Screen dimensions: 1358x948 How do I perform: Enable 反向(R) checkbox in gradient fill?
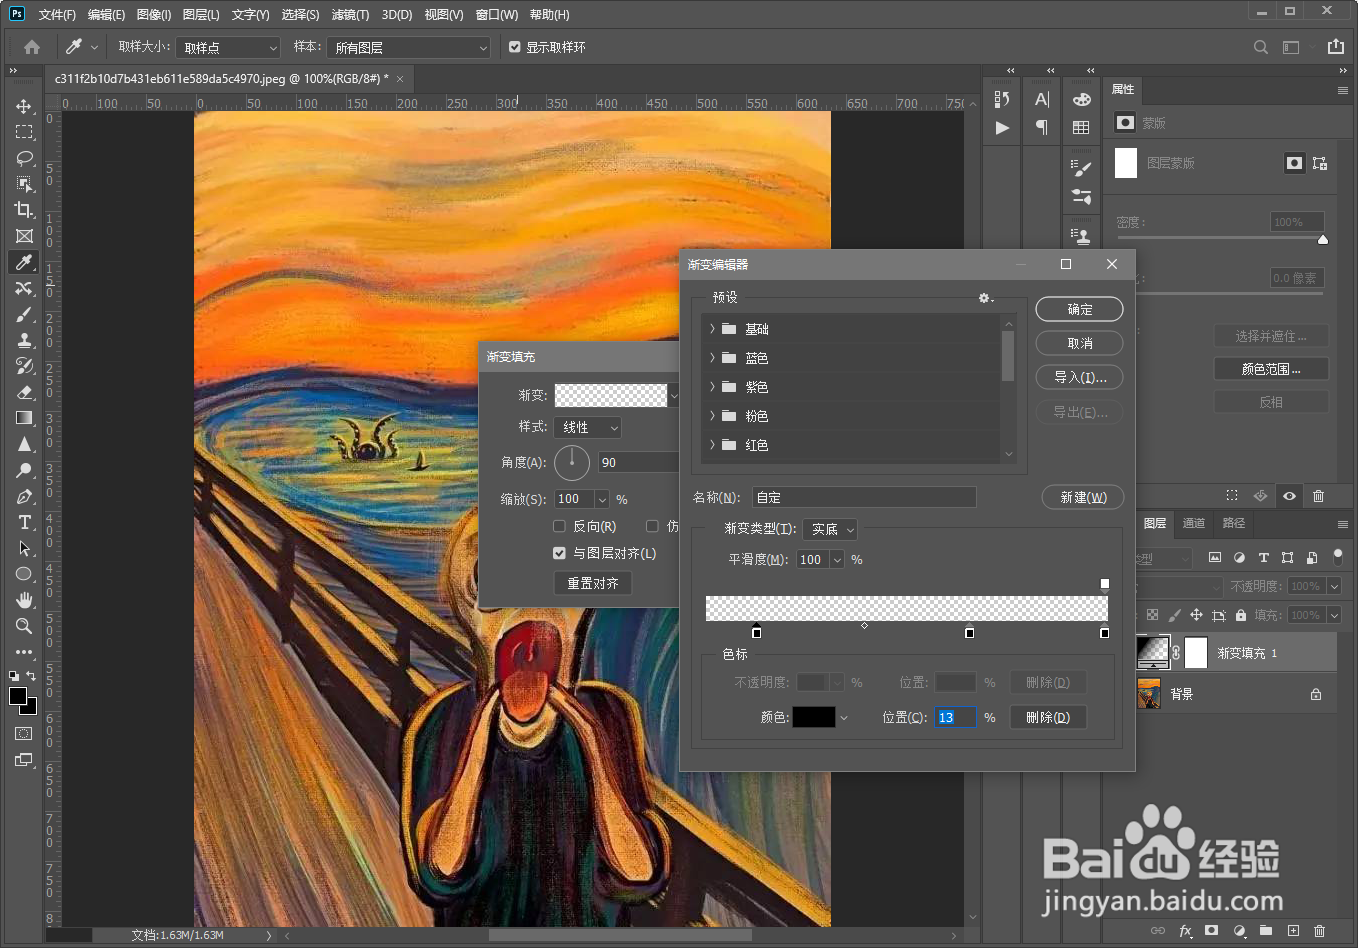(x=560, y=526)
